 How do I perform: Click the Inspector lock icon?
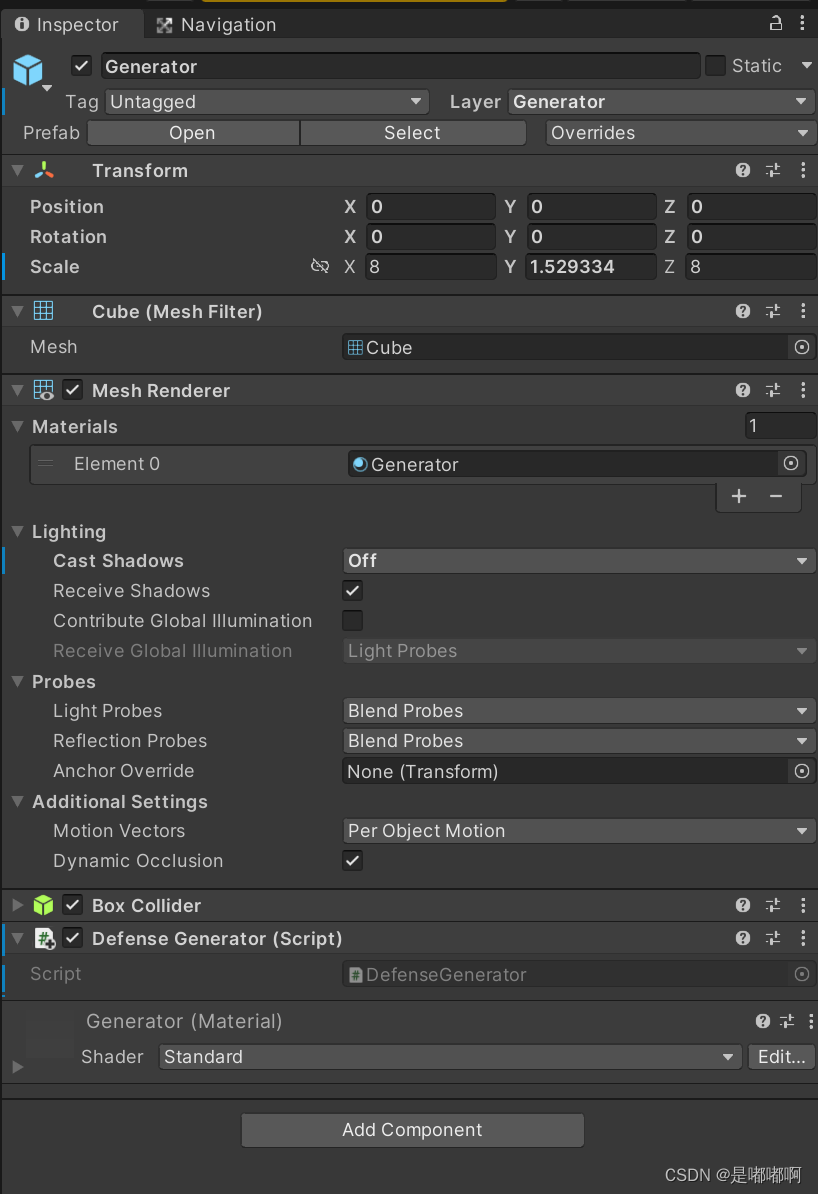(x=775, y=23)
